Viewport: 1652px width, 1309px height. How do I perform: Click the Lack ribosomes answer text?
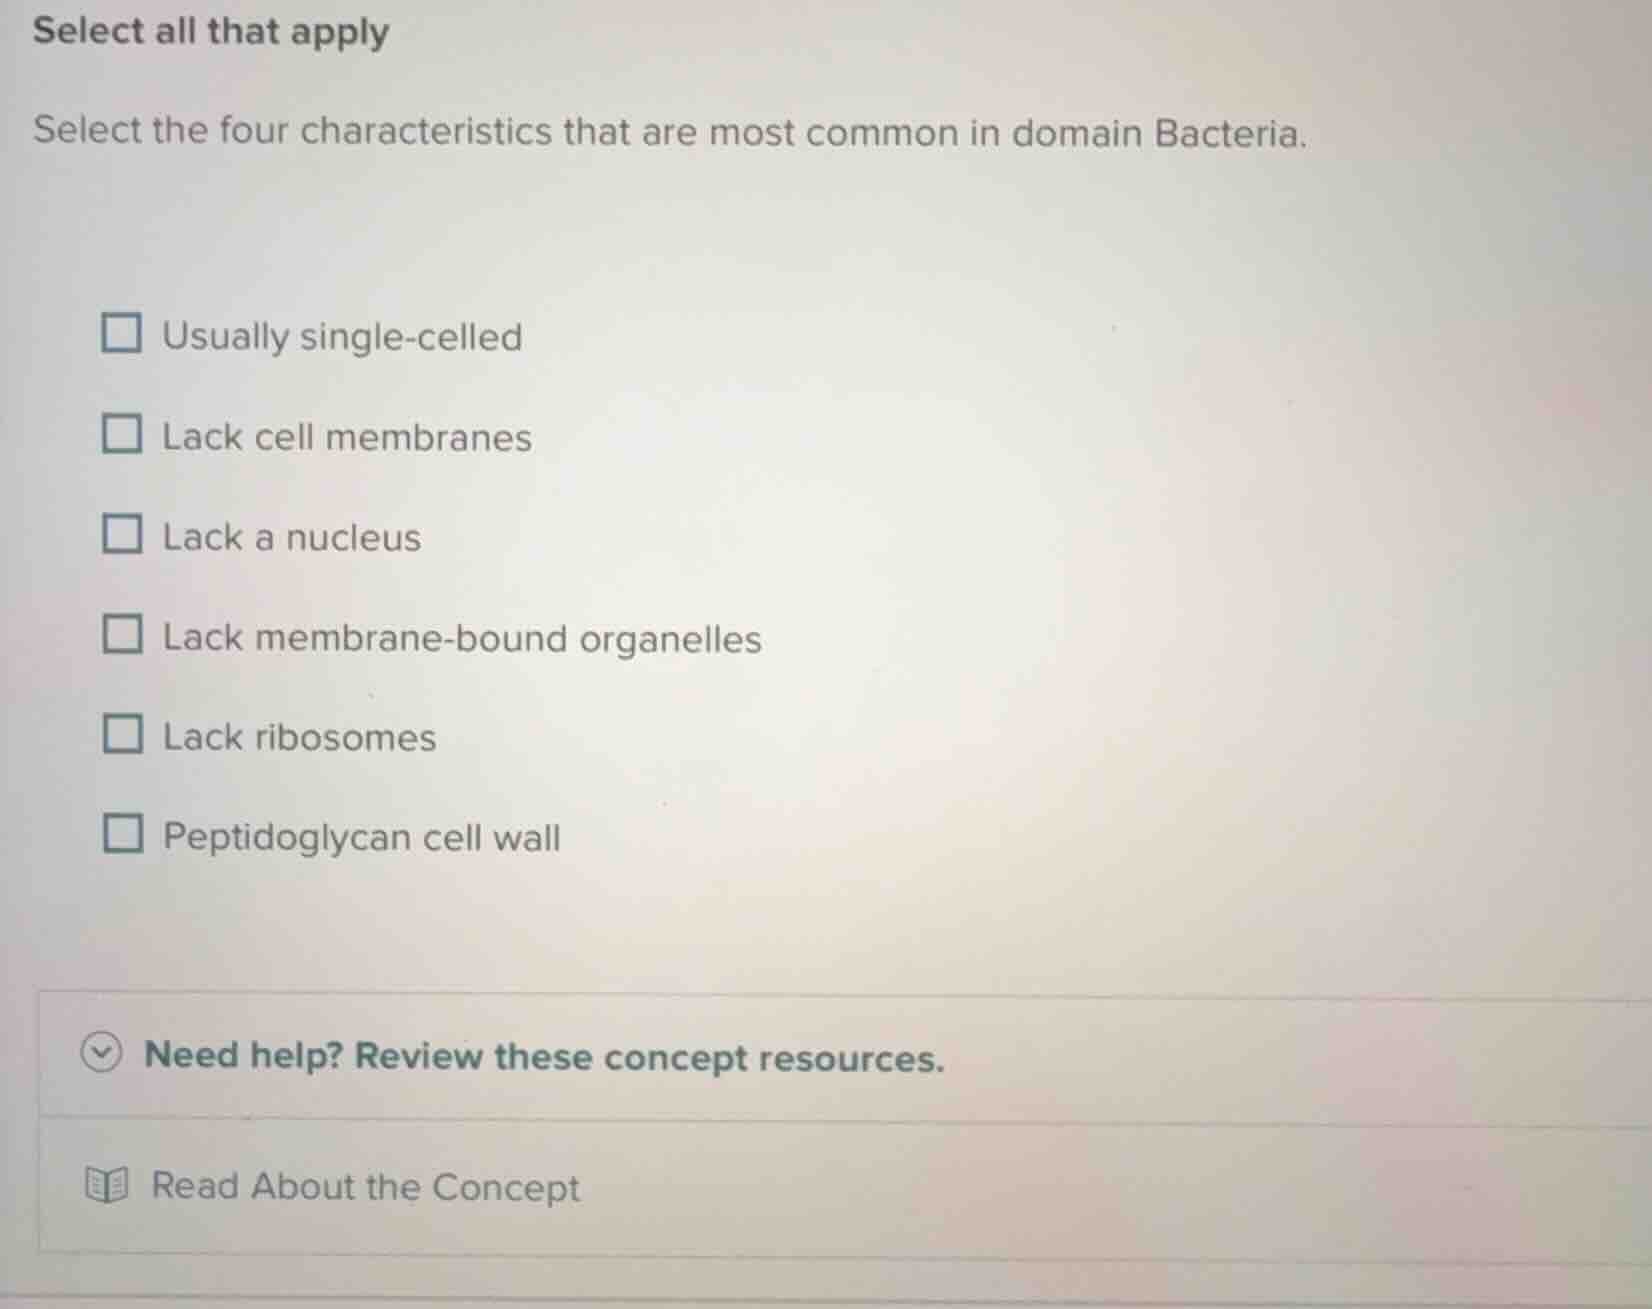pos(299,738)
